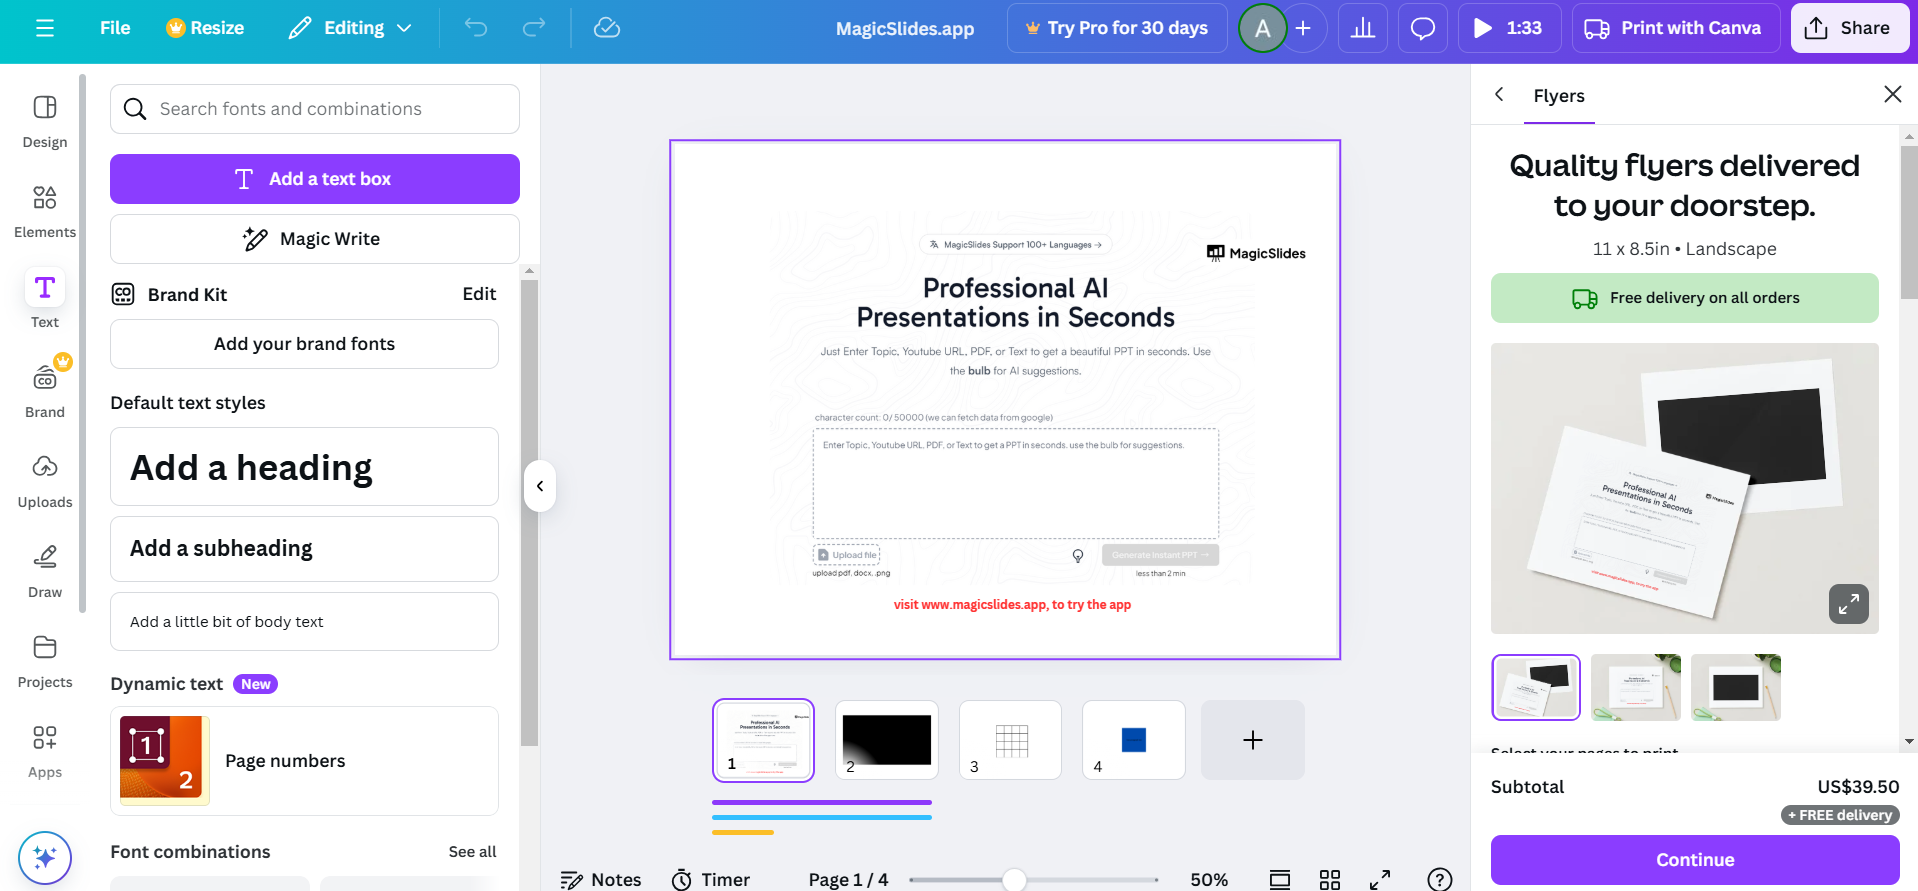Select the Text side panel tab
This screenshot has width=1918, height=891.
coord(45,298)
